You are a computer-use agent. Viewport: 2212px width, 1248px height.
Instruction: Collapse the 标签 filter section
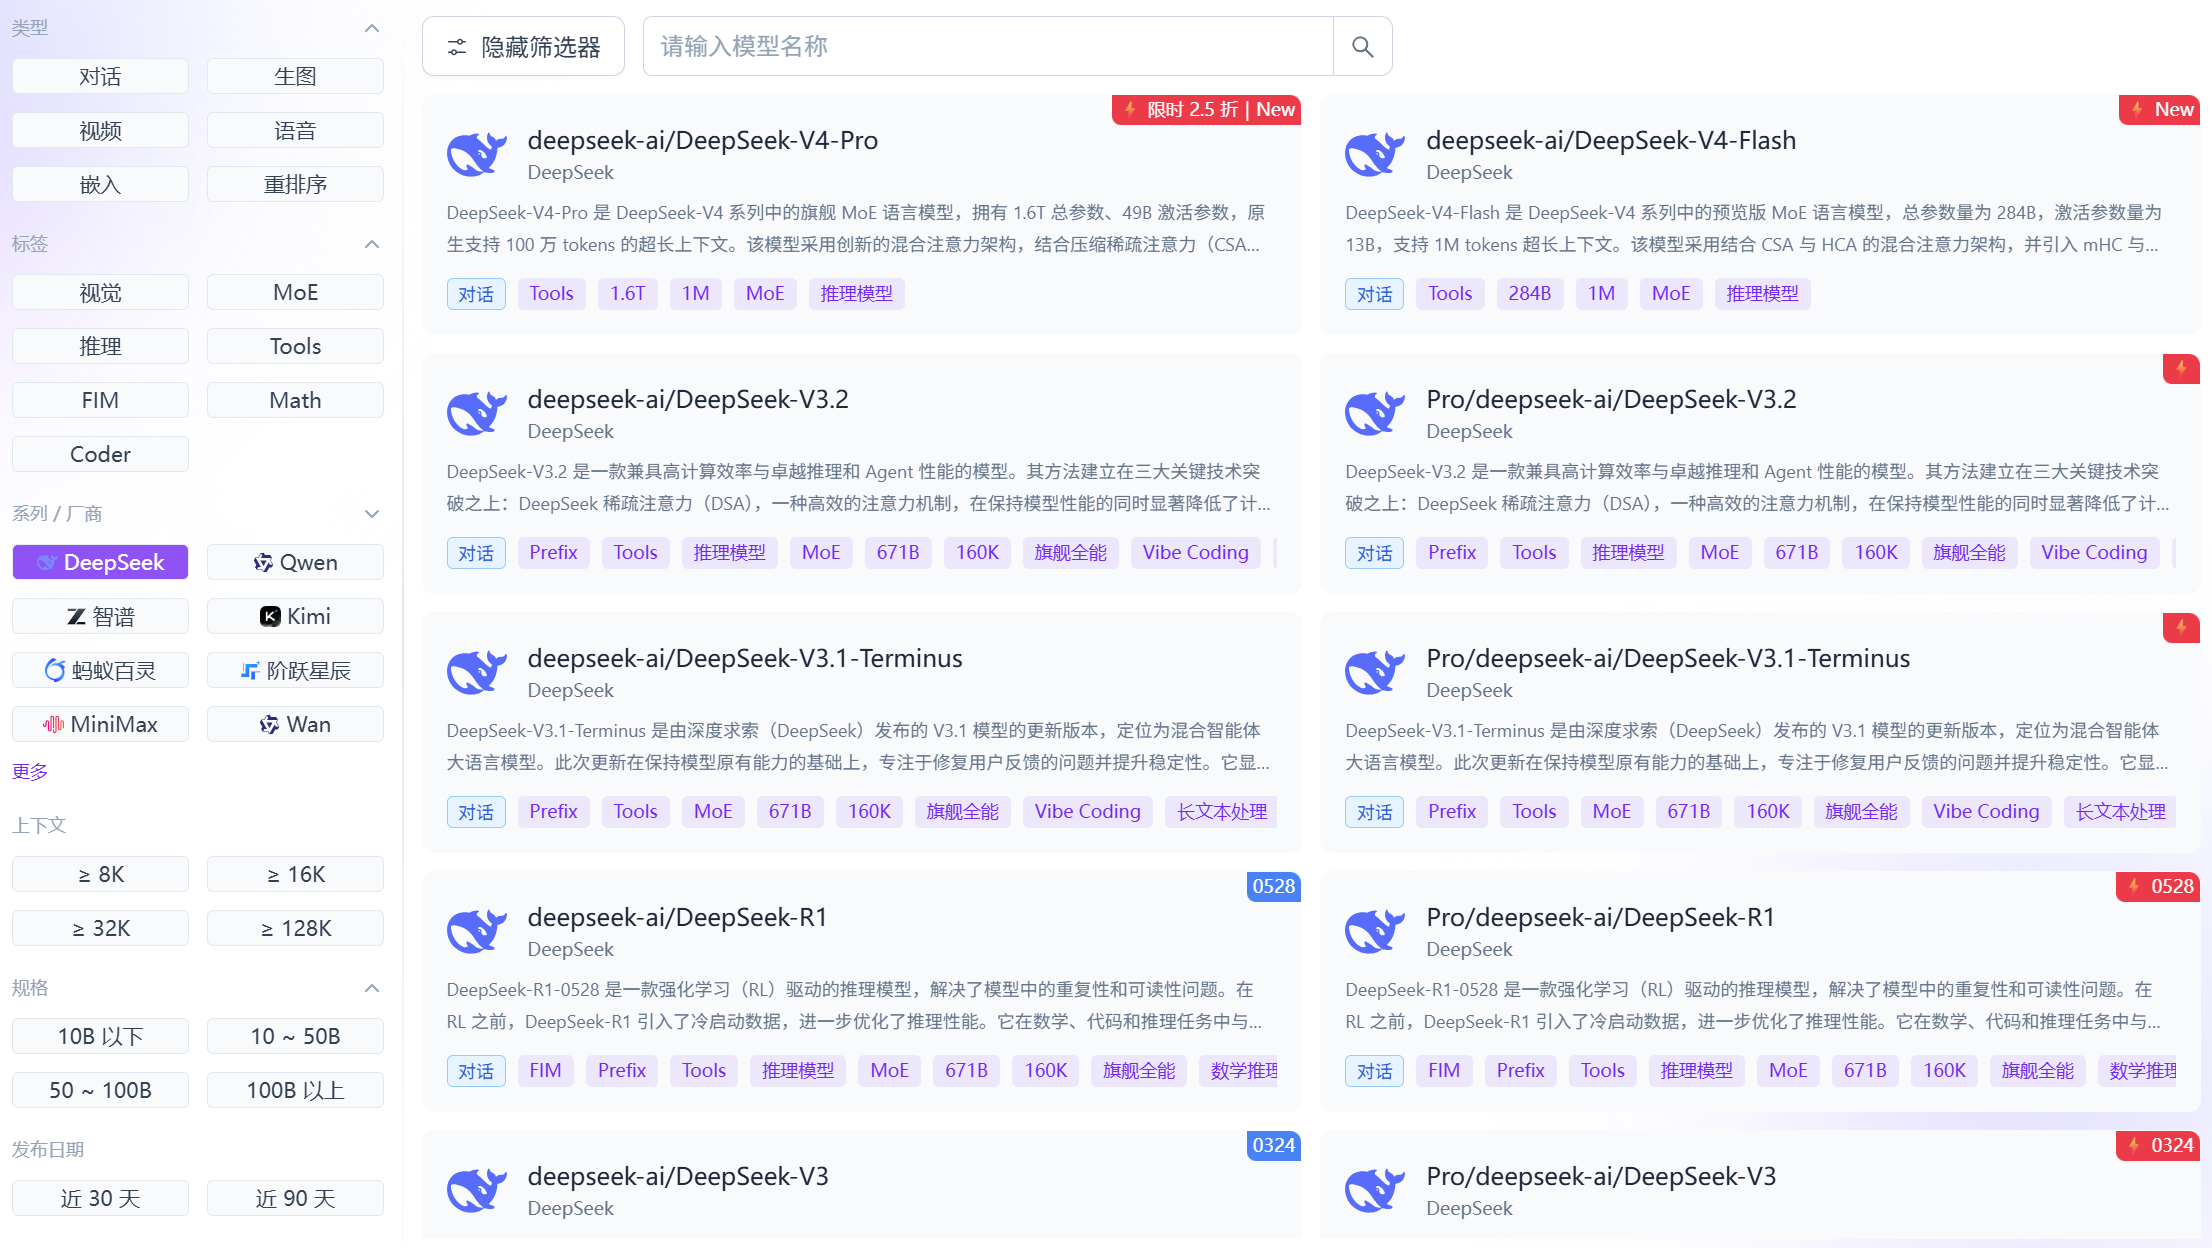(372, 244)
